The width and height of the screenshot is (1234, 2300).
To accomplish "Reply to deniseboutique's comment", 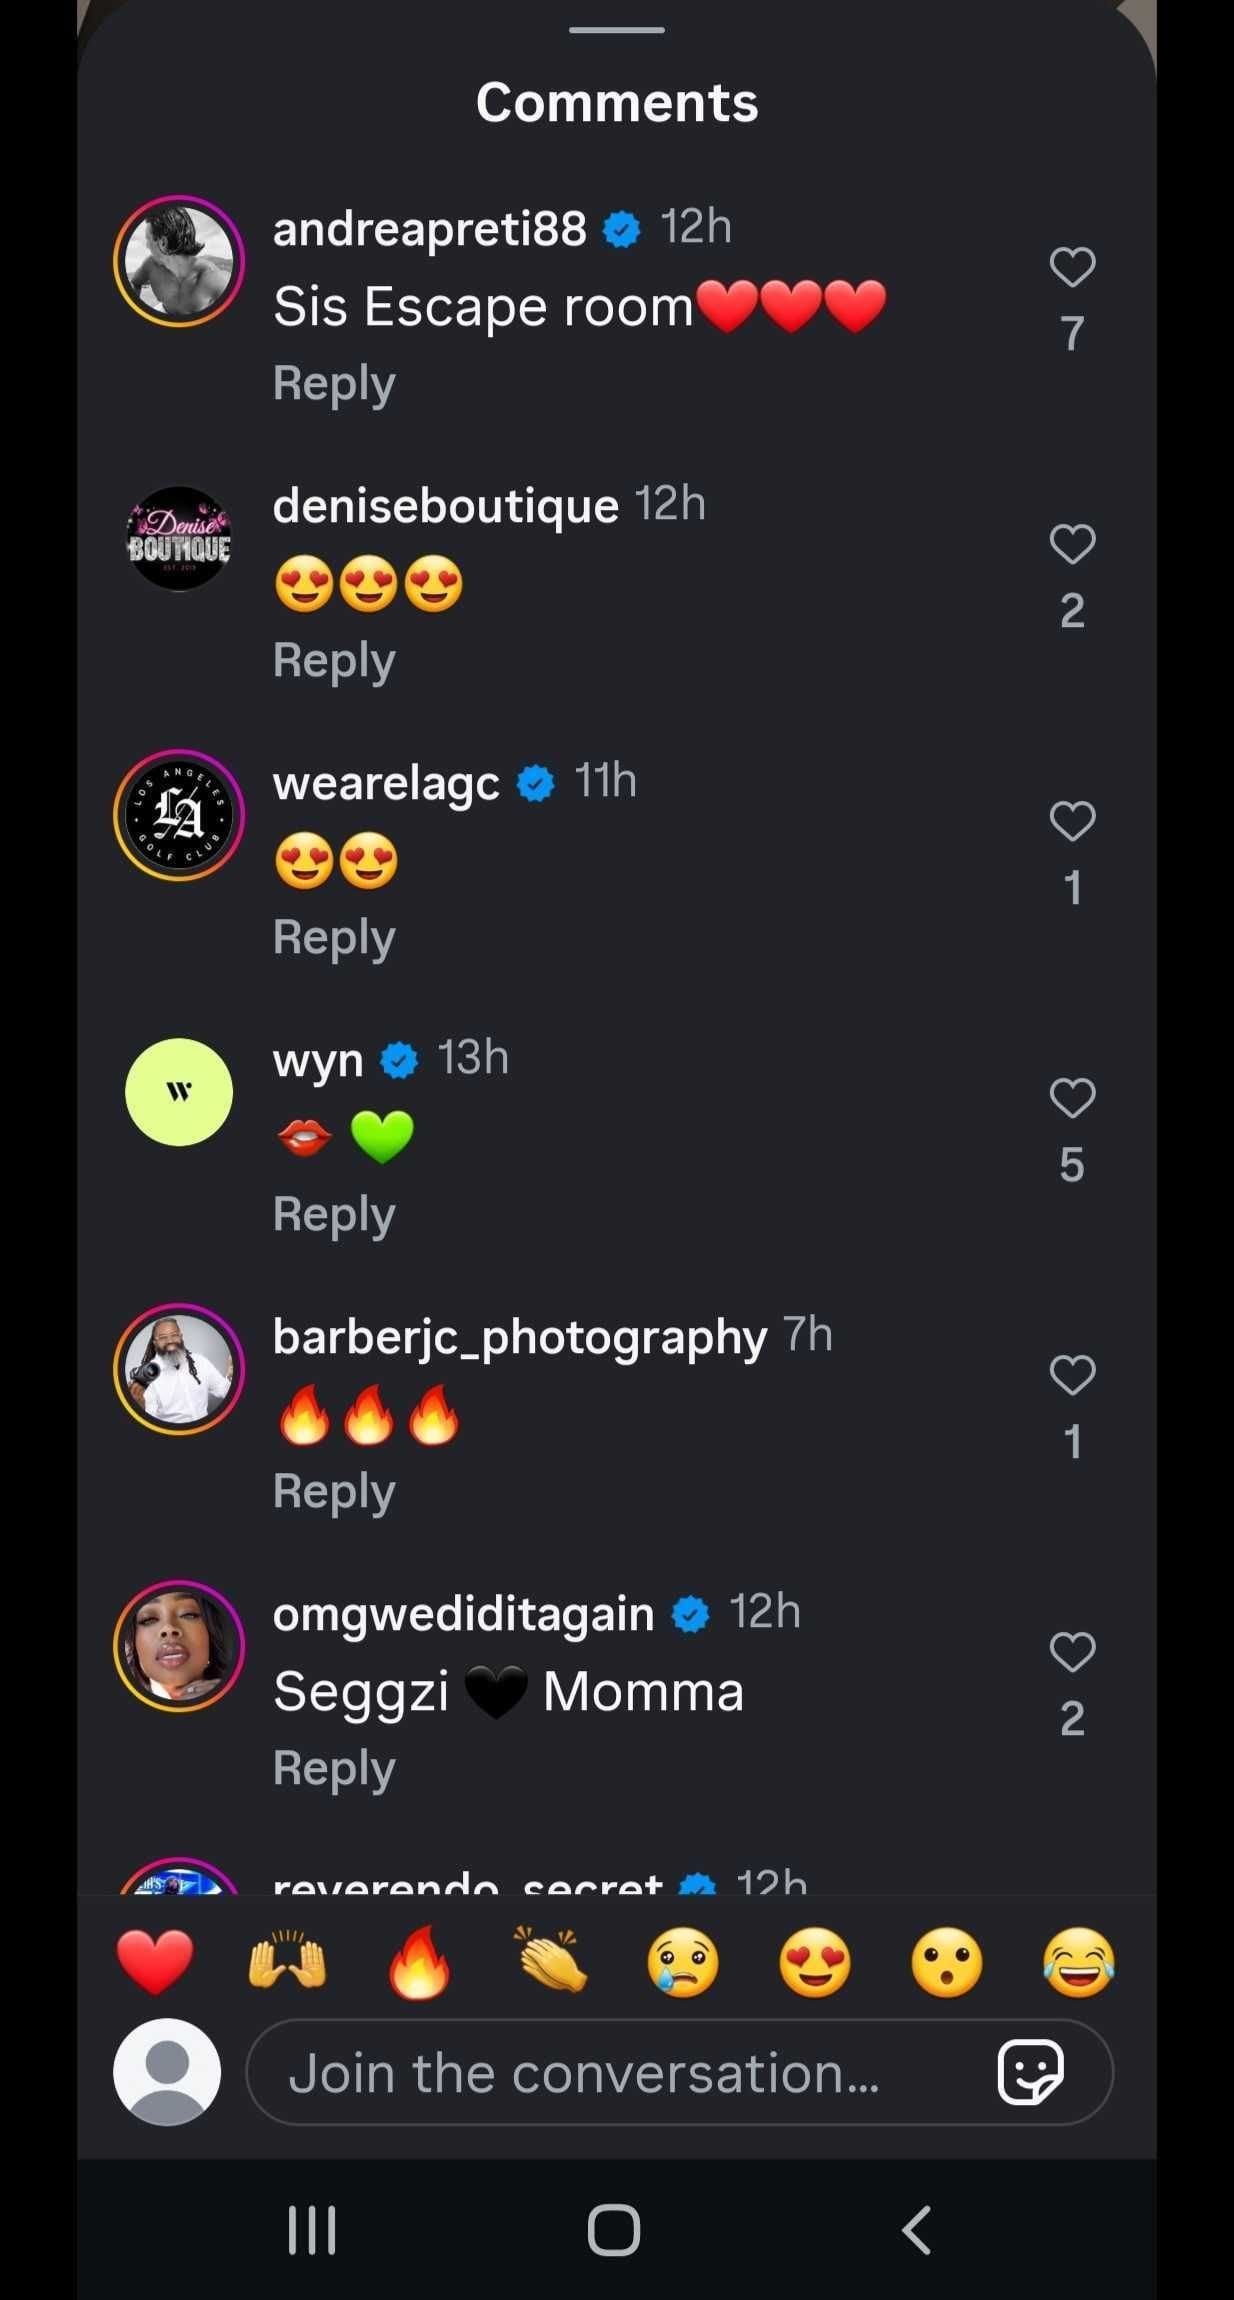I will [333, 659].
